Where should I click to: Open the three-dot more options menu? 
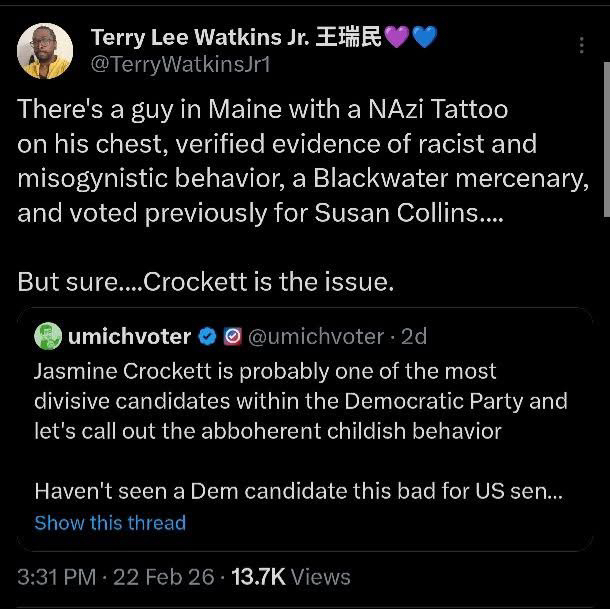click(x=583, y=46)
